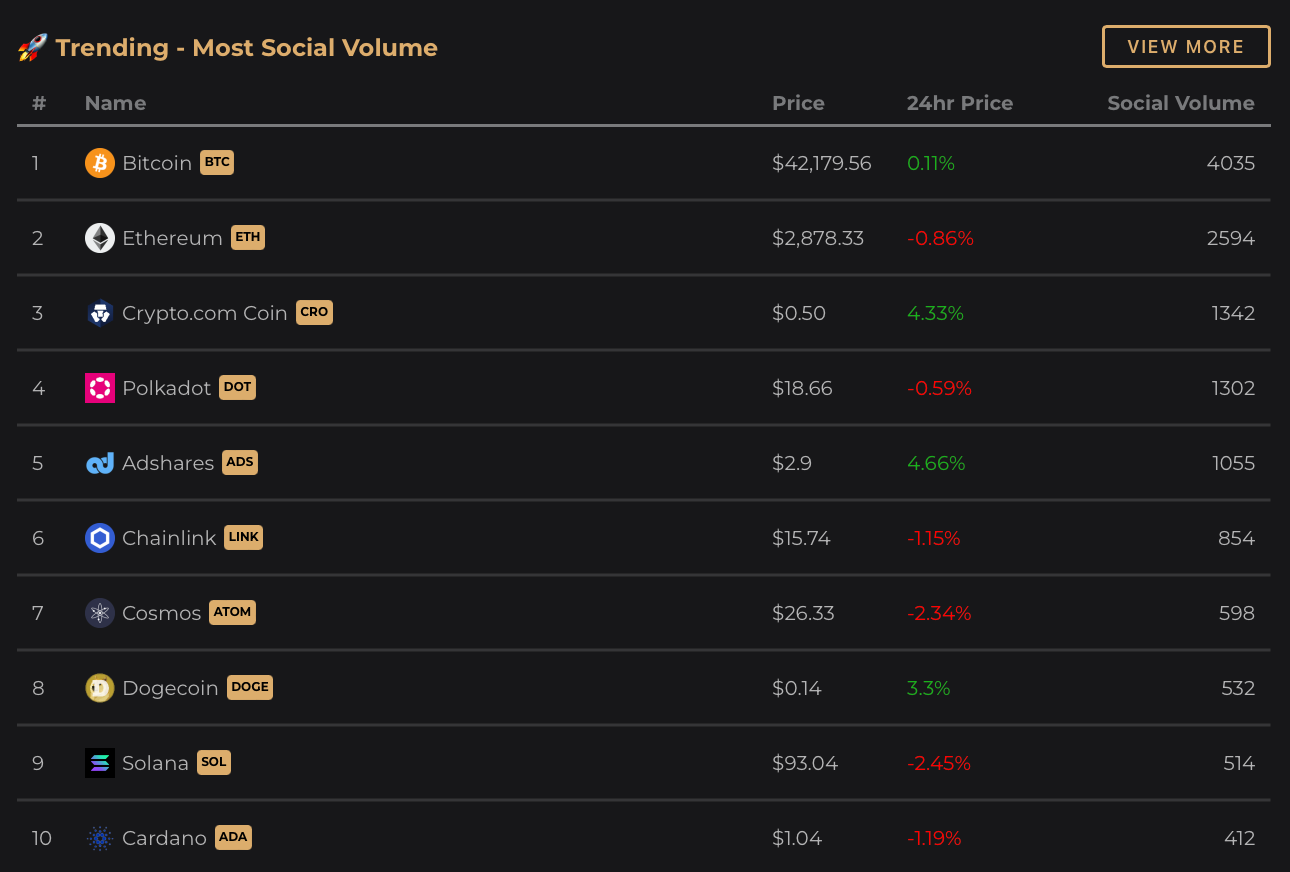Click the 3.3% Dogecoin change
1290x872 pixels.
(929, 688)
